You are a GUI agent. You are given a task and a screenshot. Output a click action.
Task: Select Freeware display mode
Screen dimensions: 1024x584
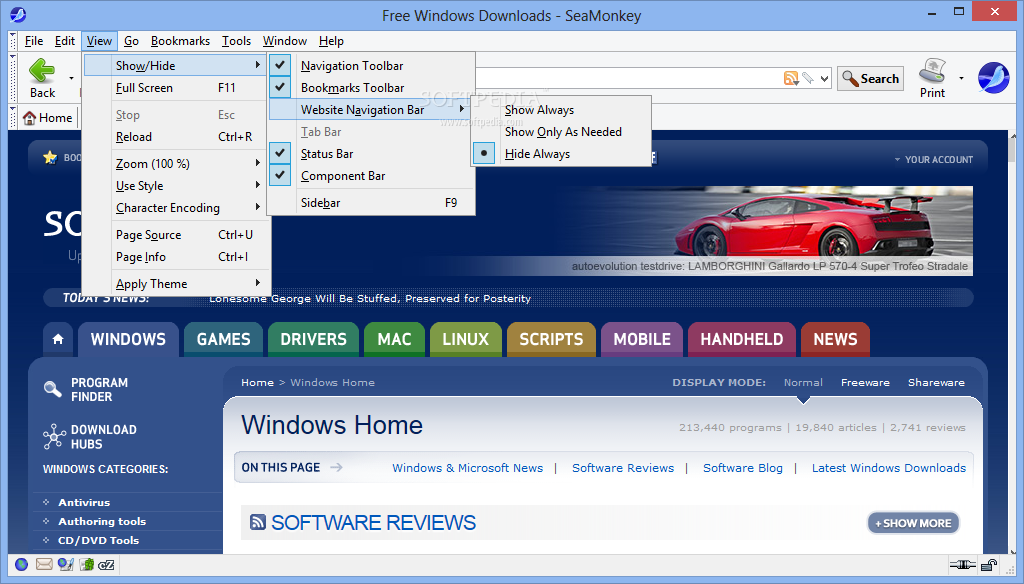point(865,382)
